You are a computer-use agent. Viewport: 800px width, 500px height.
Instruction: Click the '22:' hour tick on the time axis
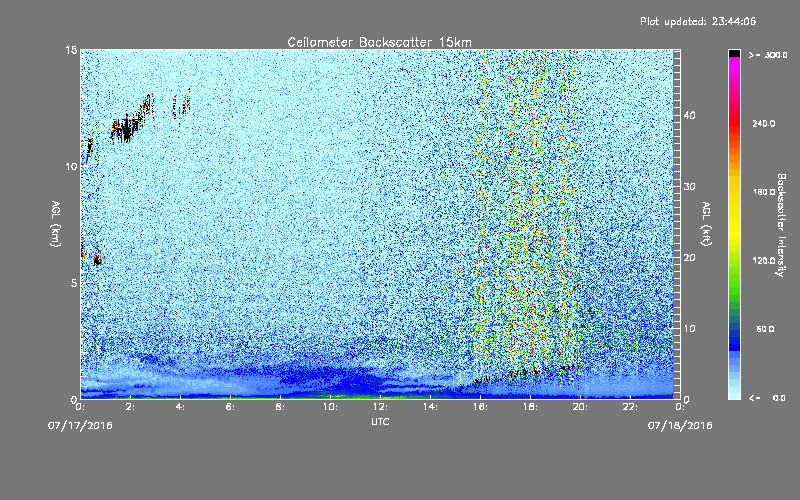coord(631,407)
